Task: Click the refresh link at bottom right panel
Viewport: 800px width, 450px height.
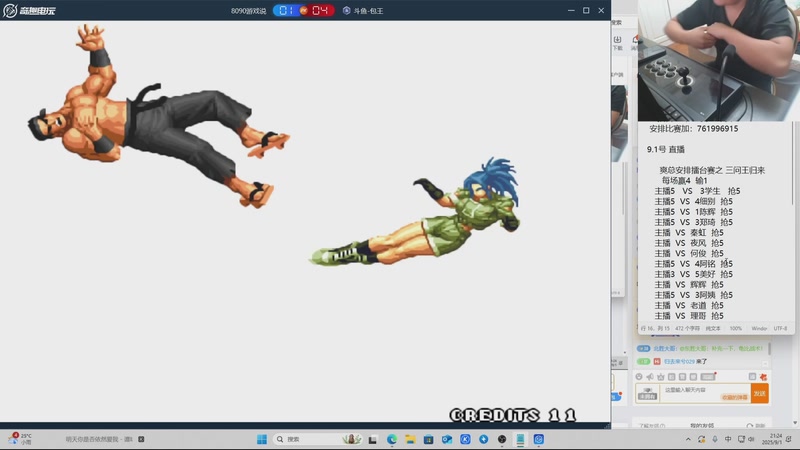Action: 757,425
